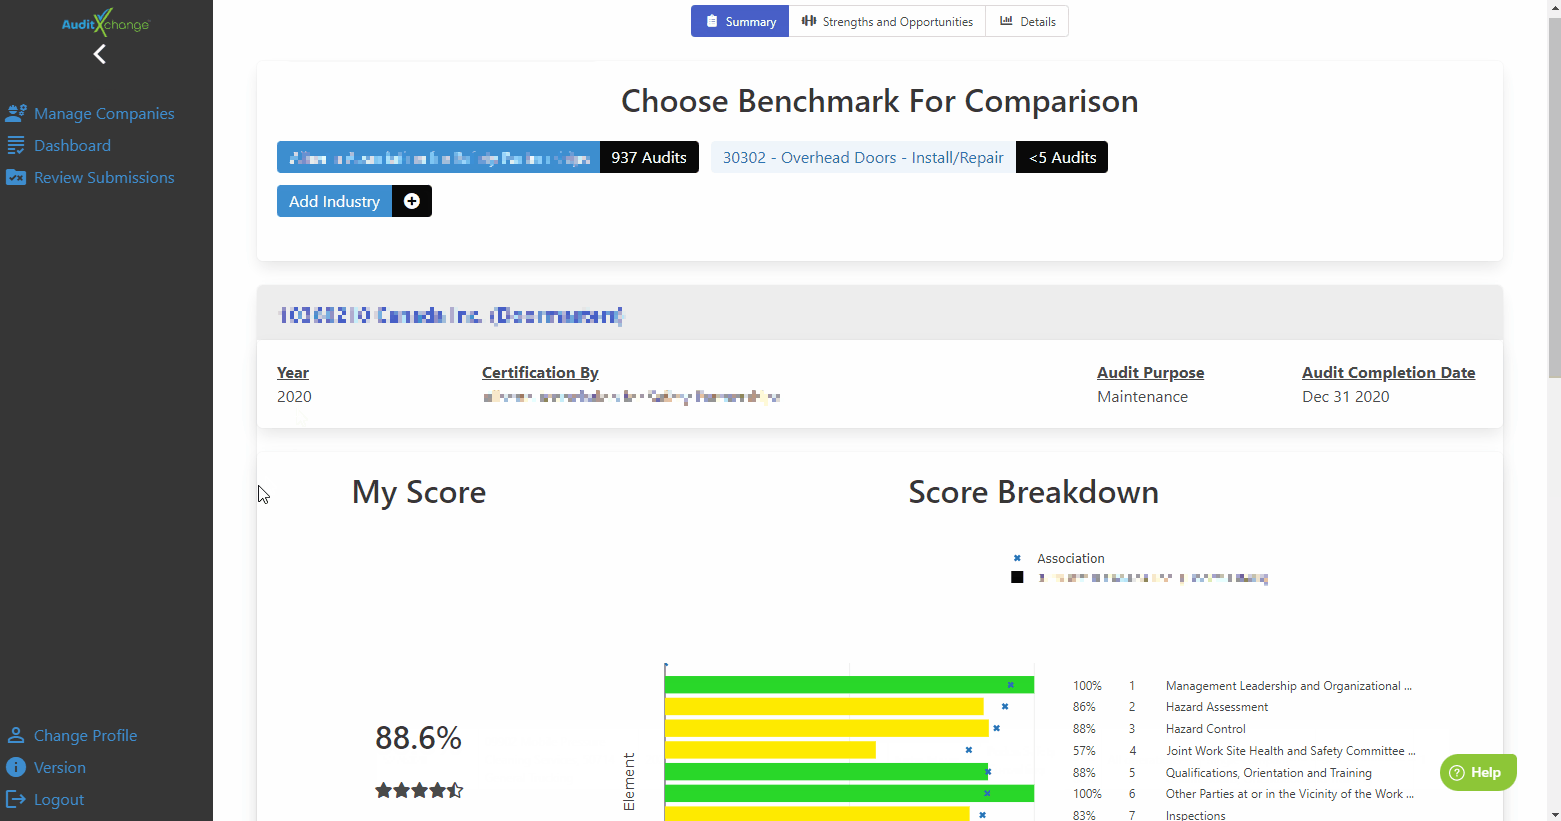1561x821 pixels.
Task: Click the Details tab chart icon
Action: click(x=1006, y=21)
